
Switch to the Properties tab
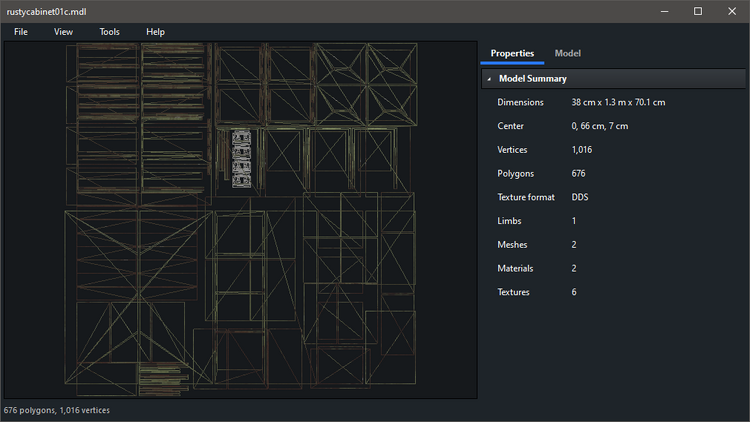click(x=512, y=54)
